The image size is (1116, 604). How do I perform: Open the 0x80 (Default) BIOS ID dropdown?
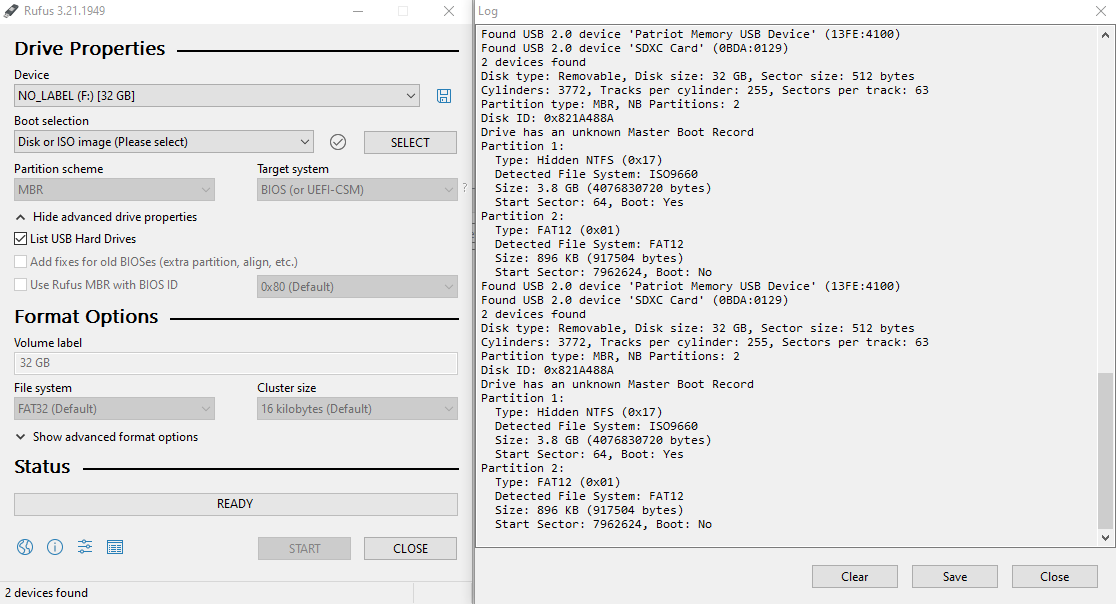(357, 287)
